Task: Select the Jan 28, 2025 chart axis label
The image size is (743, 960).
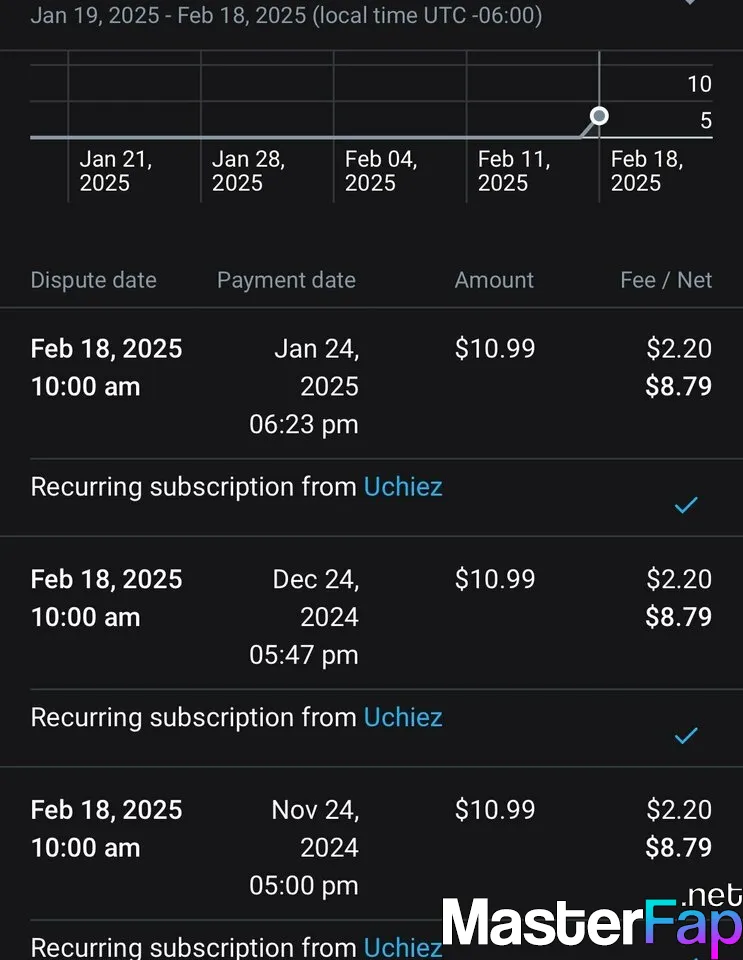Action: tap(248, 171)
